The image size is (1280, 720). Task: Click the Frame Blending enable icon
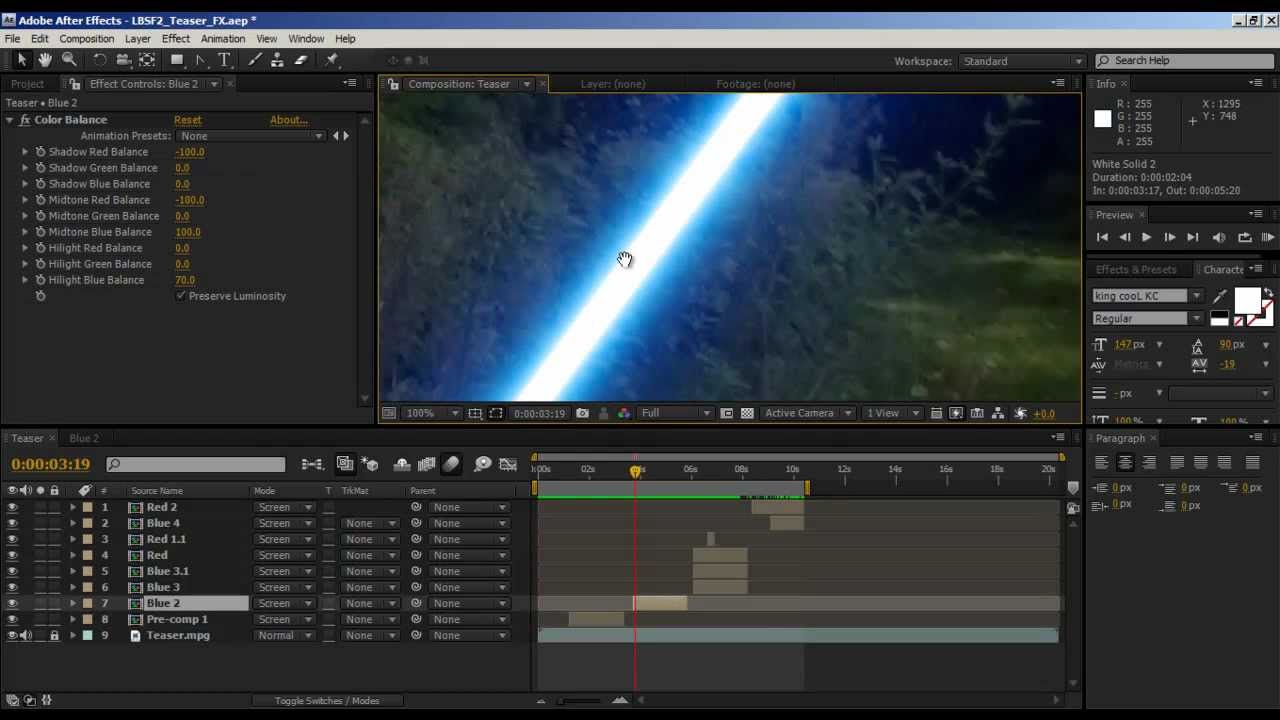[x=426, y=464]
